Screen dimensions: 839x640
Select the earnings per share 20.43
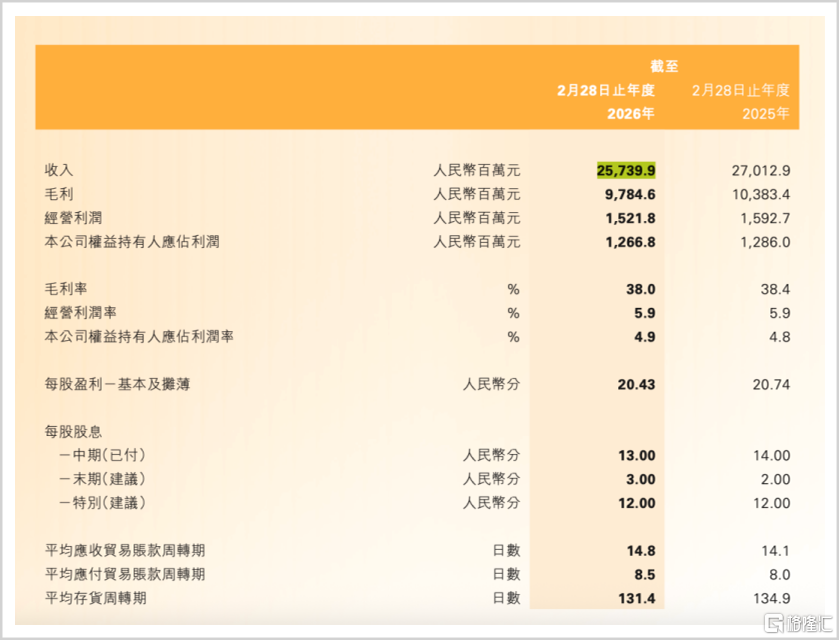(636, 385)
